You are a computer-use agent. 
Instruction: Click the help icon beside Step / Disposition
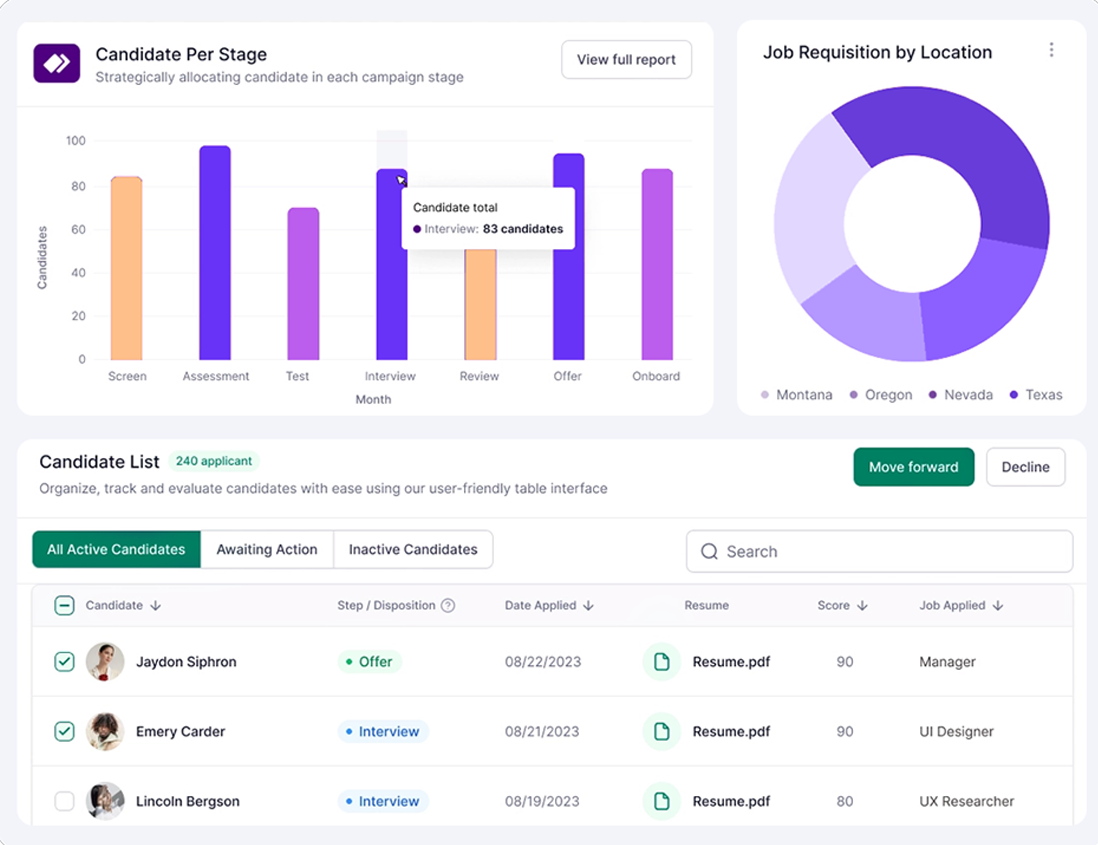[x=447, y=606]
